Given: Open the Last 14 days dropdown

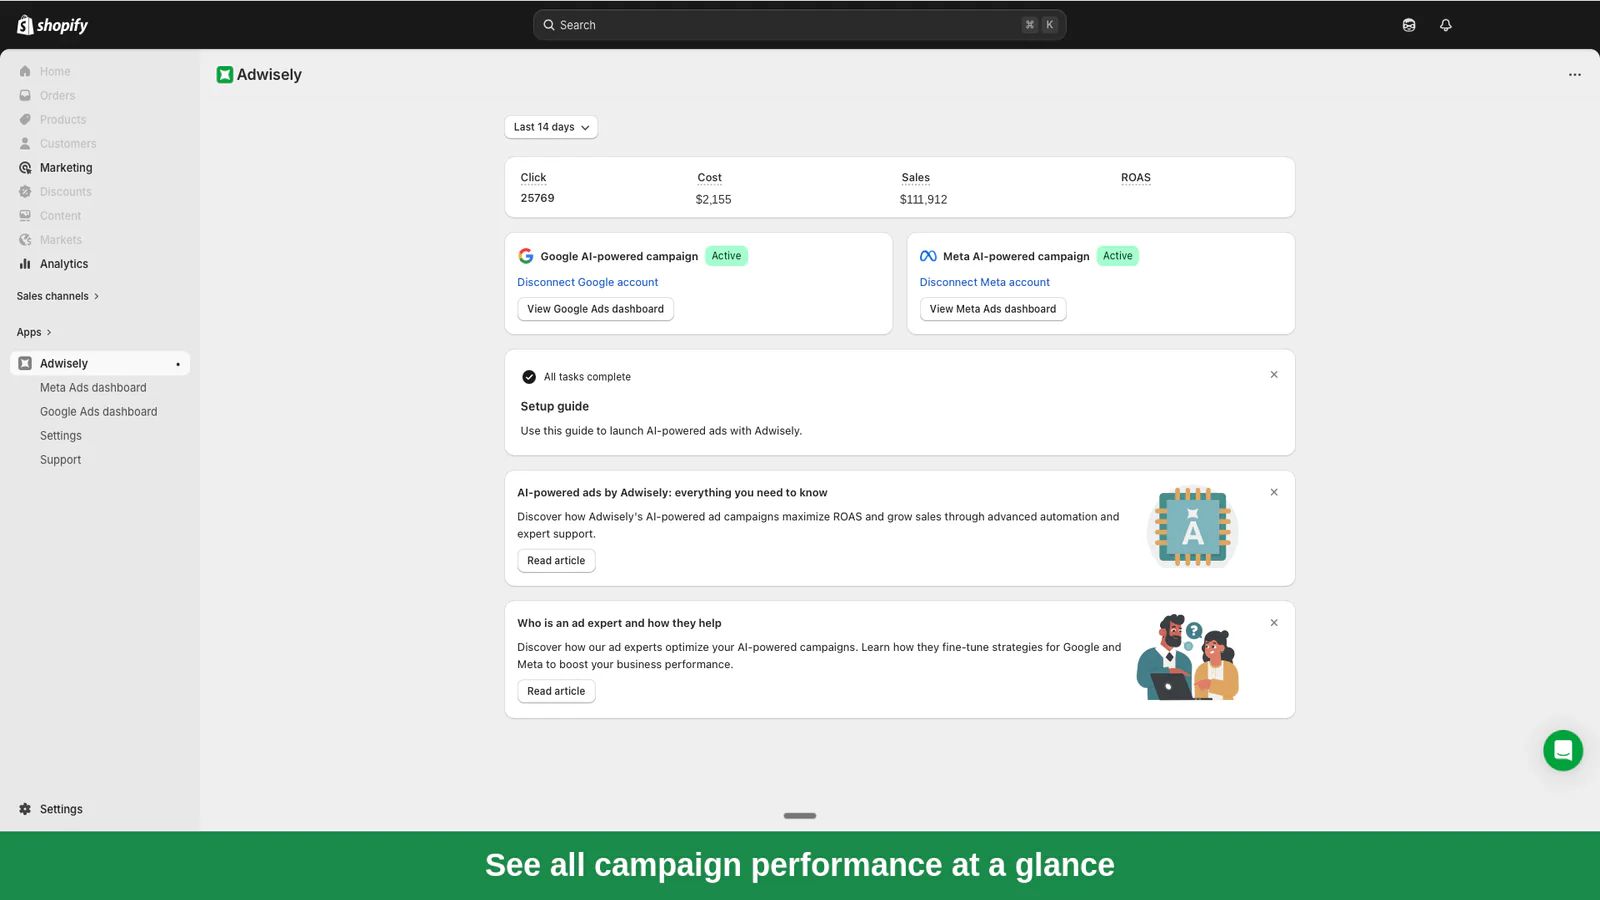Looking at the screenshot, I should point(551,127).
